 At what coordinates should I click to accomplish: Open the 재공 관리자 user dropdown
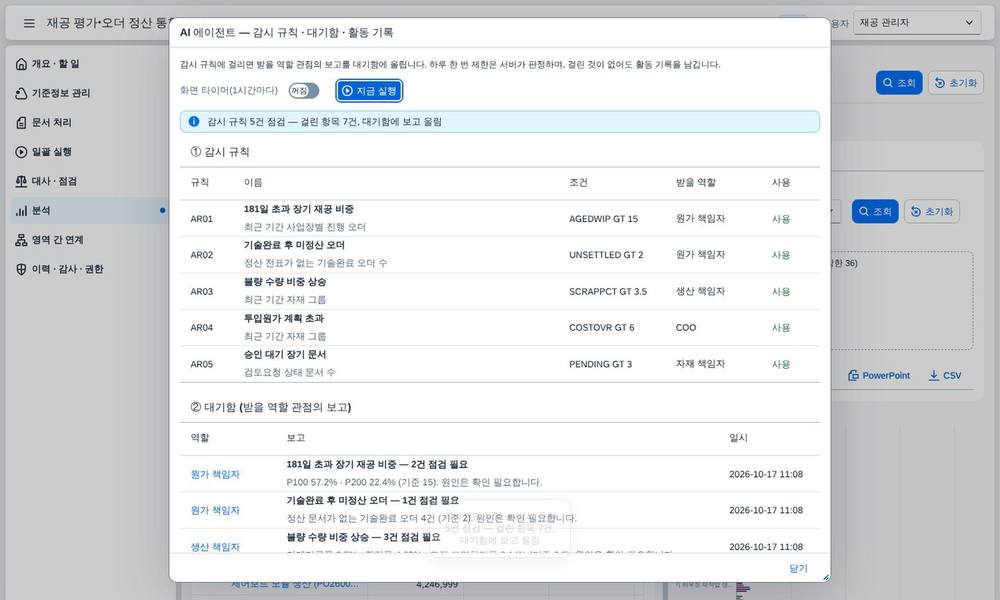click(917, 23)
